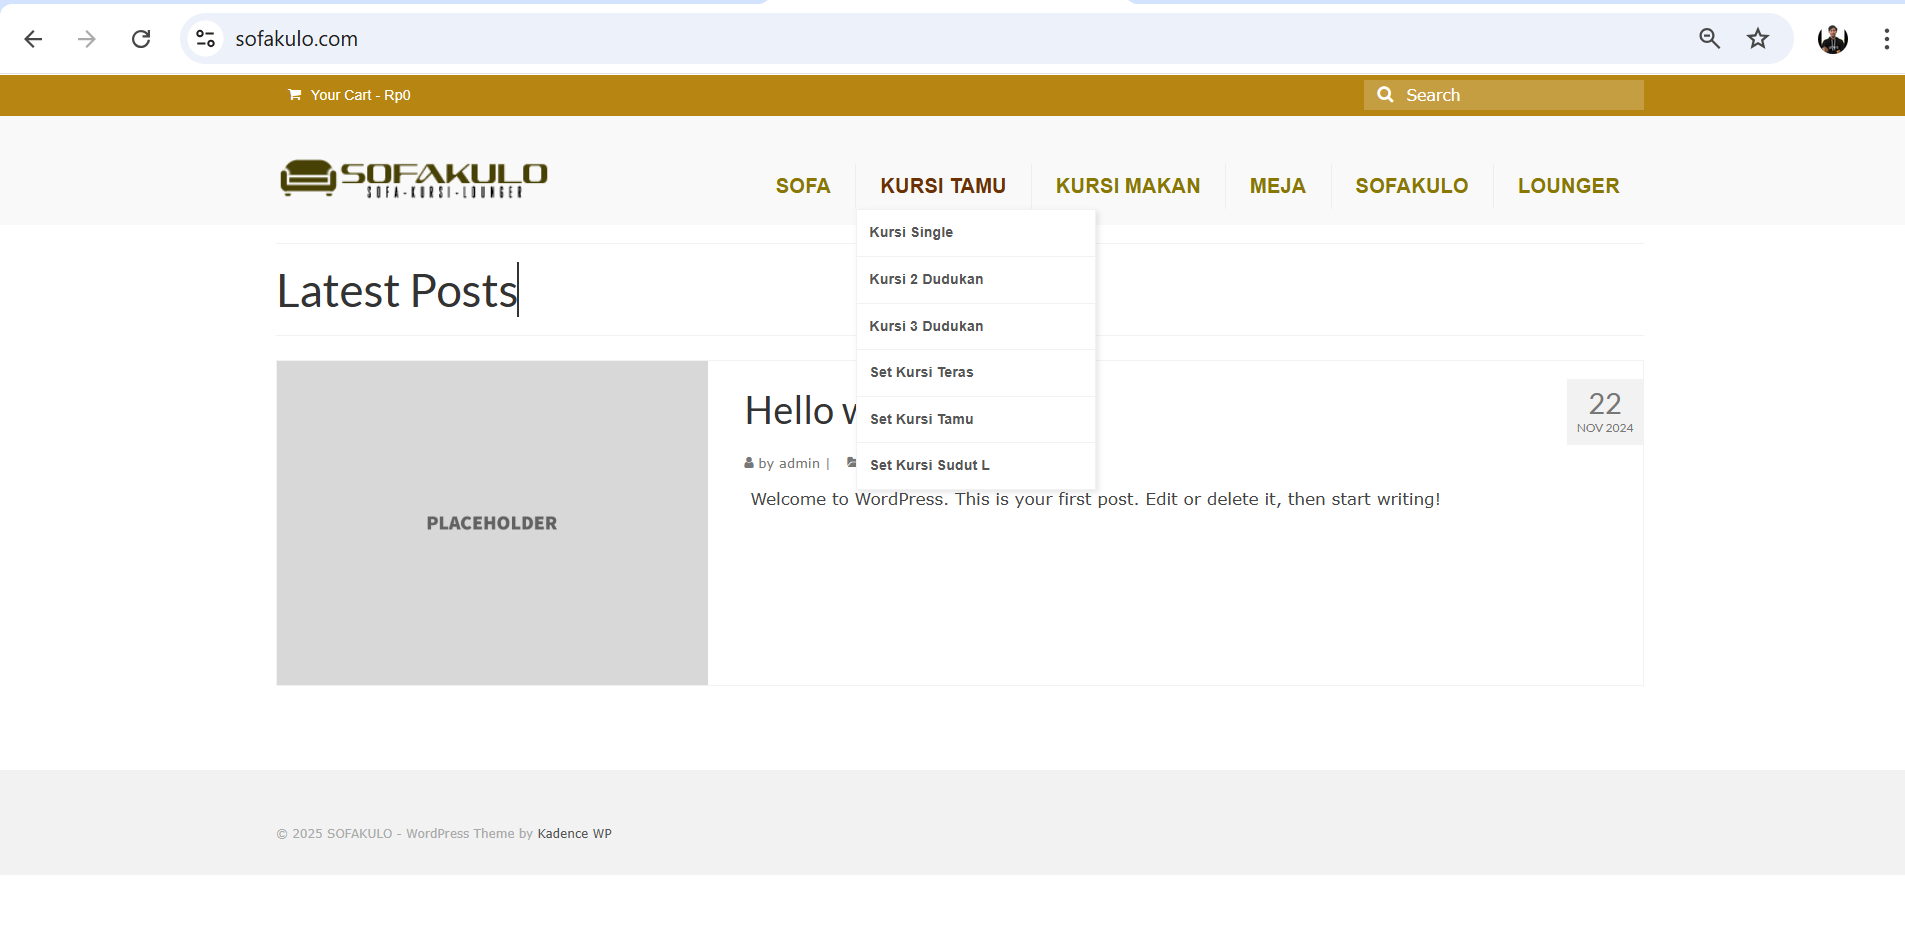
Task: Click the Welcome to WordPress excerpt text
Action: pyautogui.click(x=1095, y=499)
